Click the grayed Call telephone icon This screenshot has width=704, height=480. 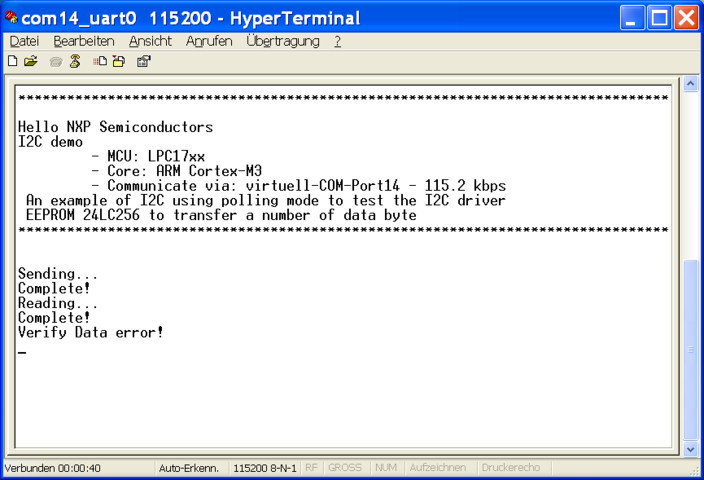(x=56, y=62)
